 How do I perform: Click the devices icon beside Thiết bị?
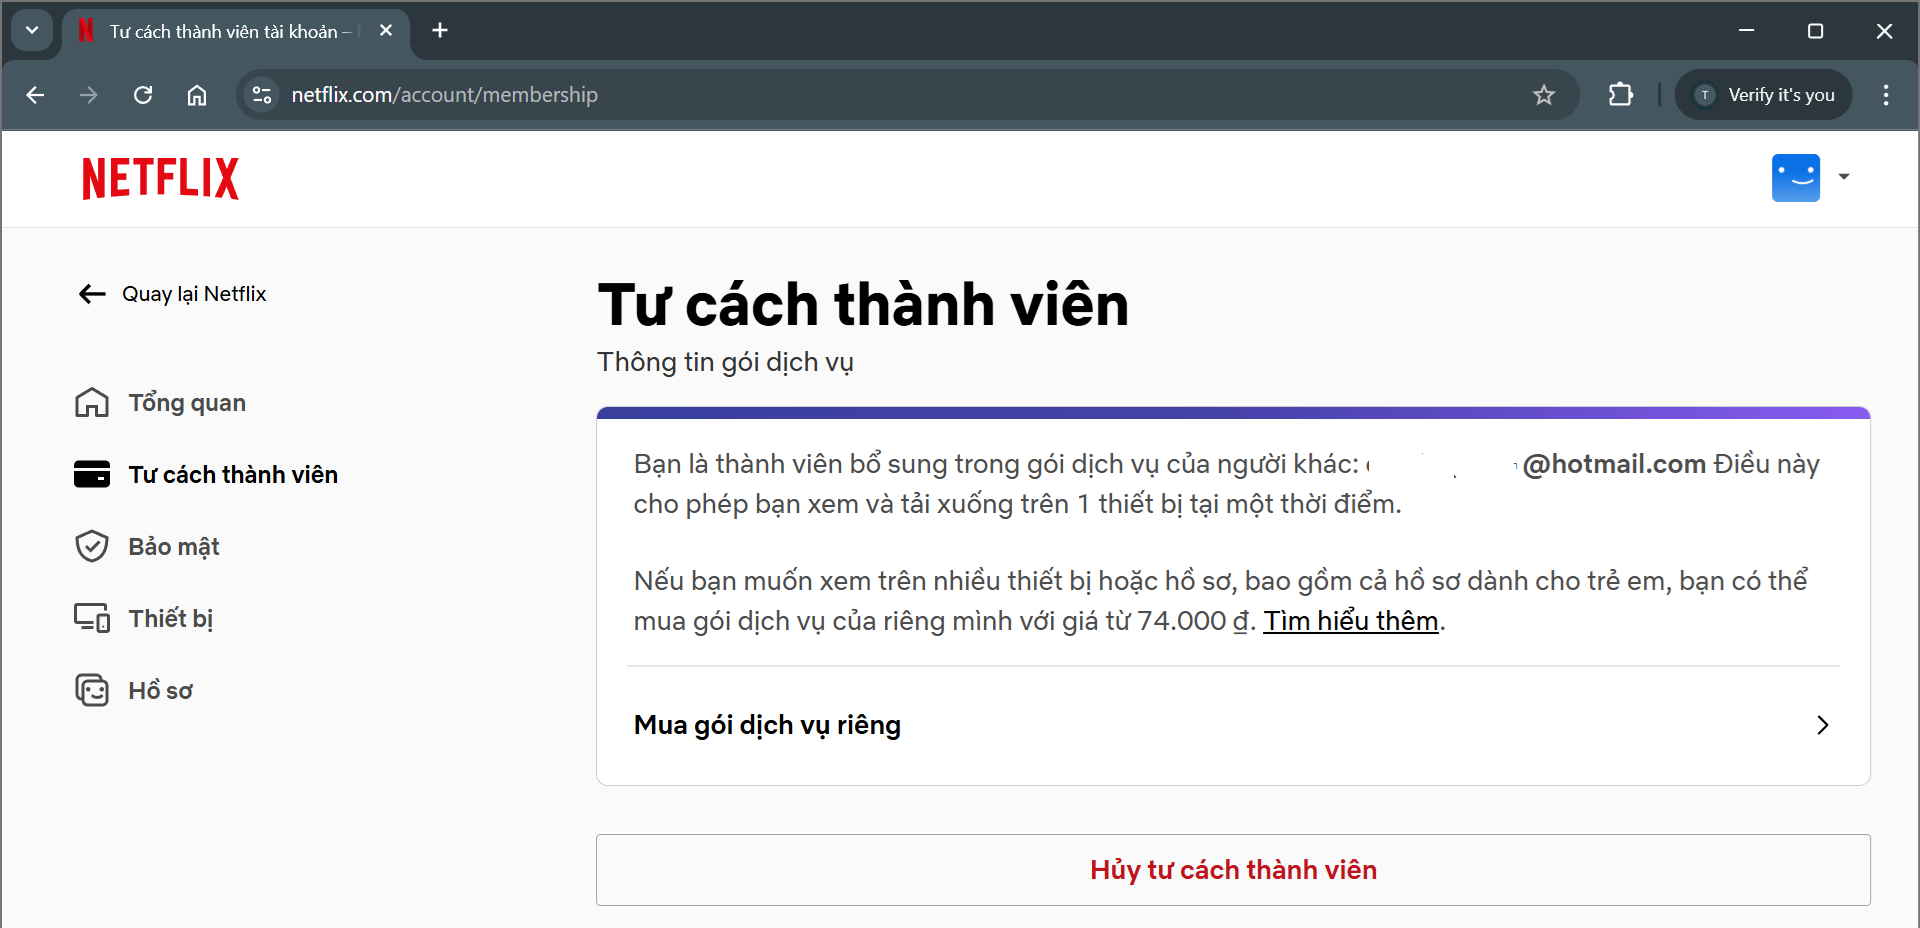click(x=92, y=619)
